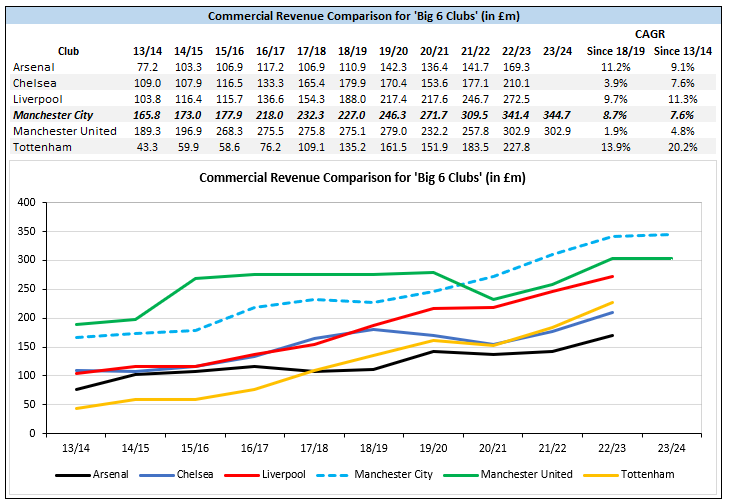The width and height of the screenshot is (730, 501).
Task: Click the Manchester United row label
Action: point(65,131)
